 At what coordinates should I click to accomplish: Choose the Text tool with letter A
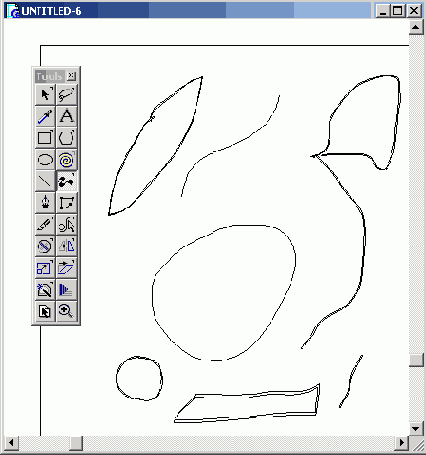[x=67, y=116]
